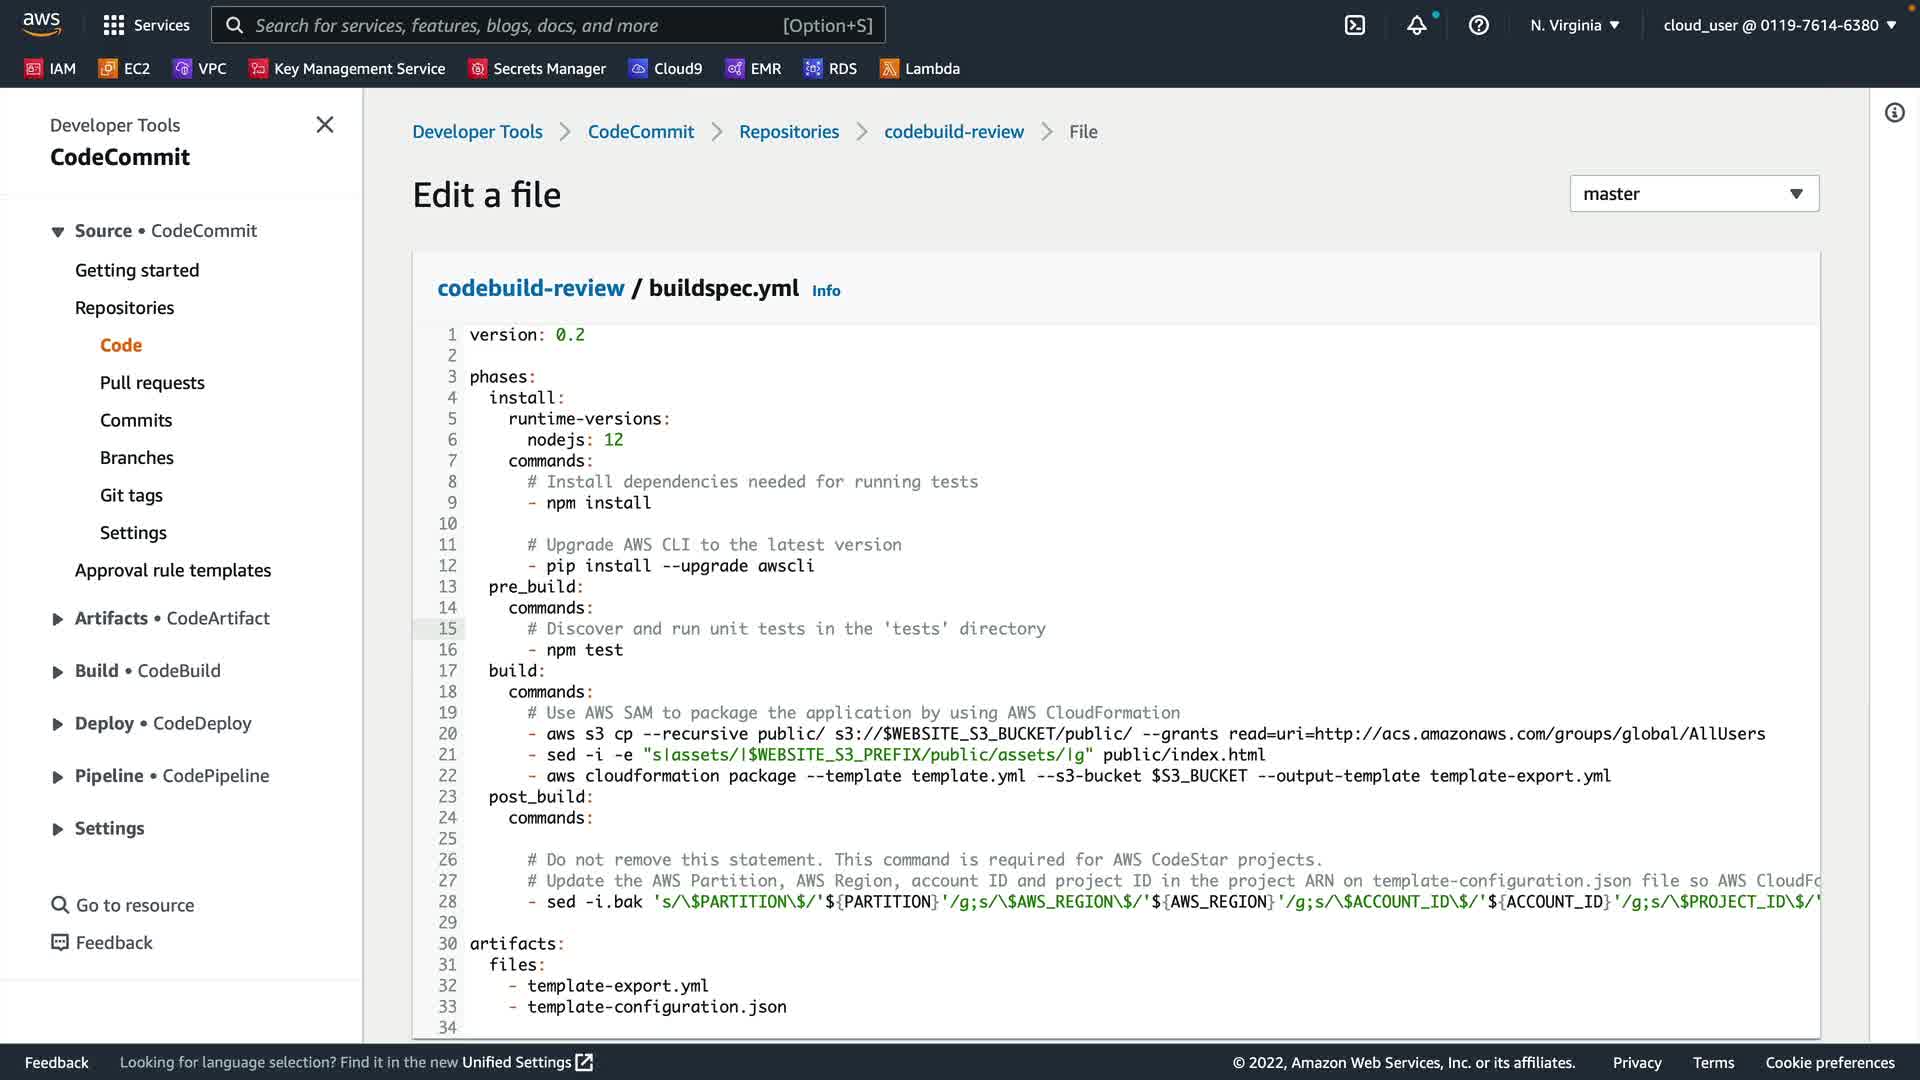
Task: Click the Go to resource search icon
Action: pos(60,905)
